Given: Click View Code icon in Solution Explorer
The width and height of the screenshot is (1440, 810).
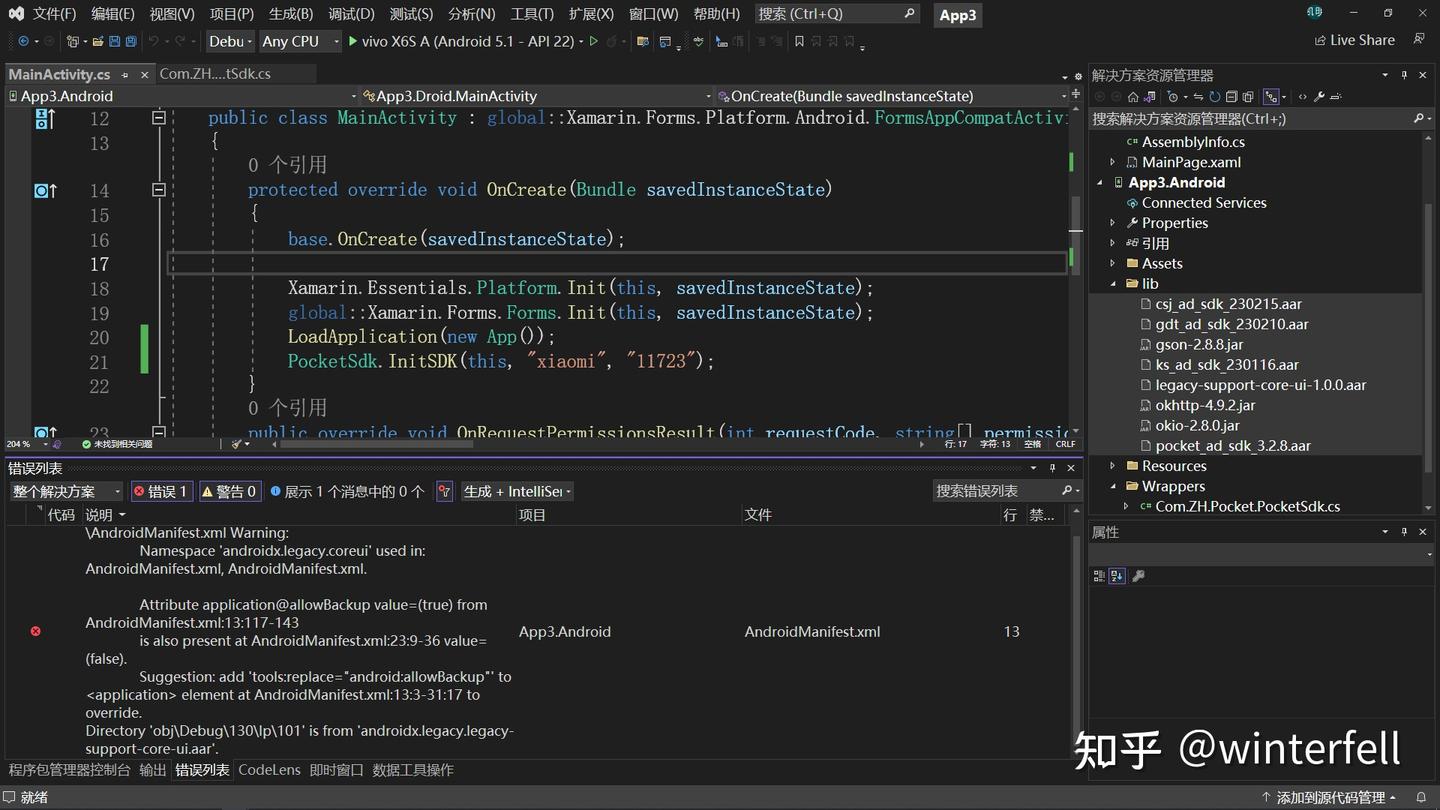Looking at the screenshot, I should pyautogui.click(x=1302, y=97).
